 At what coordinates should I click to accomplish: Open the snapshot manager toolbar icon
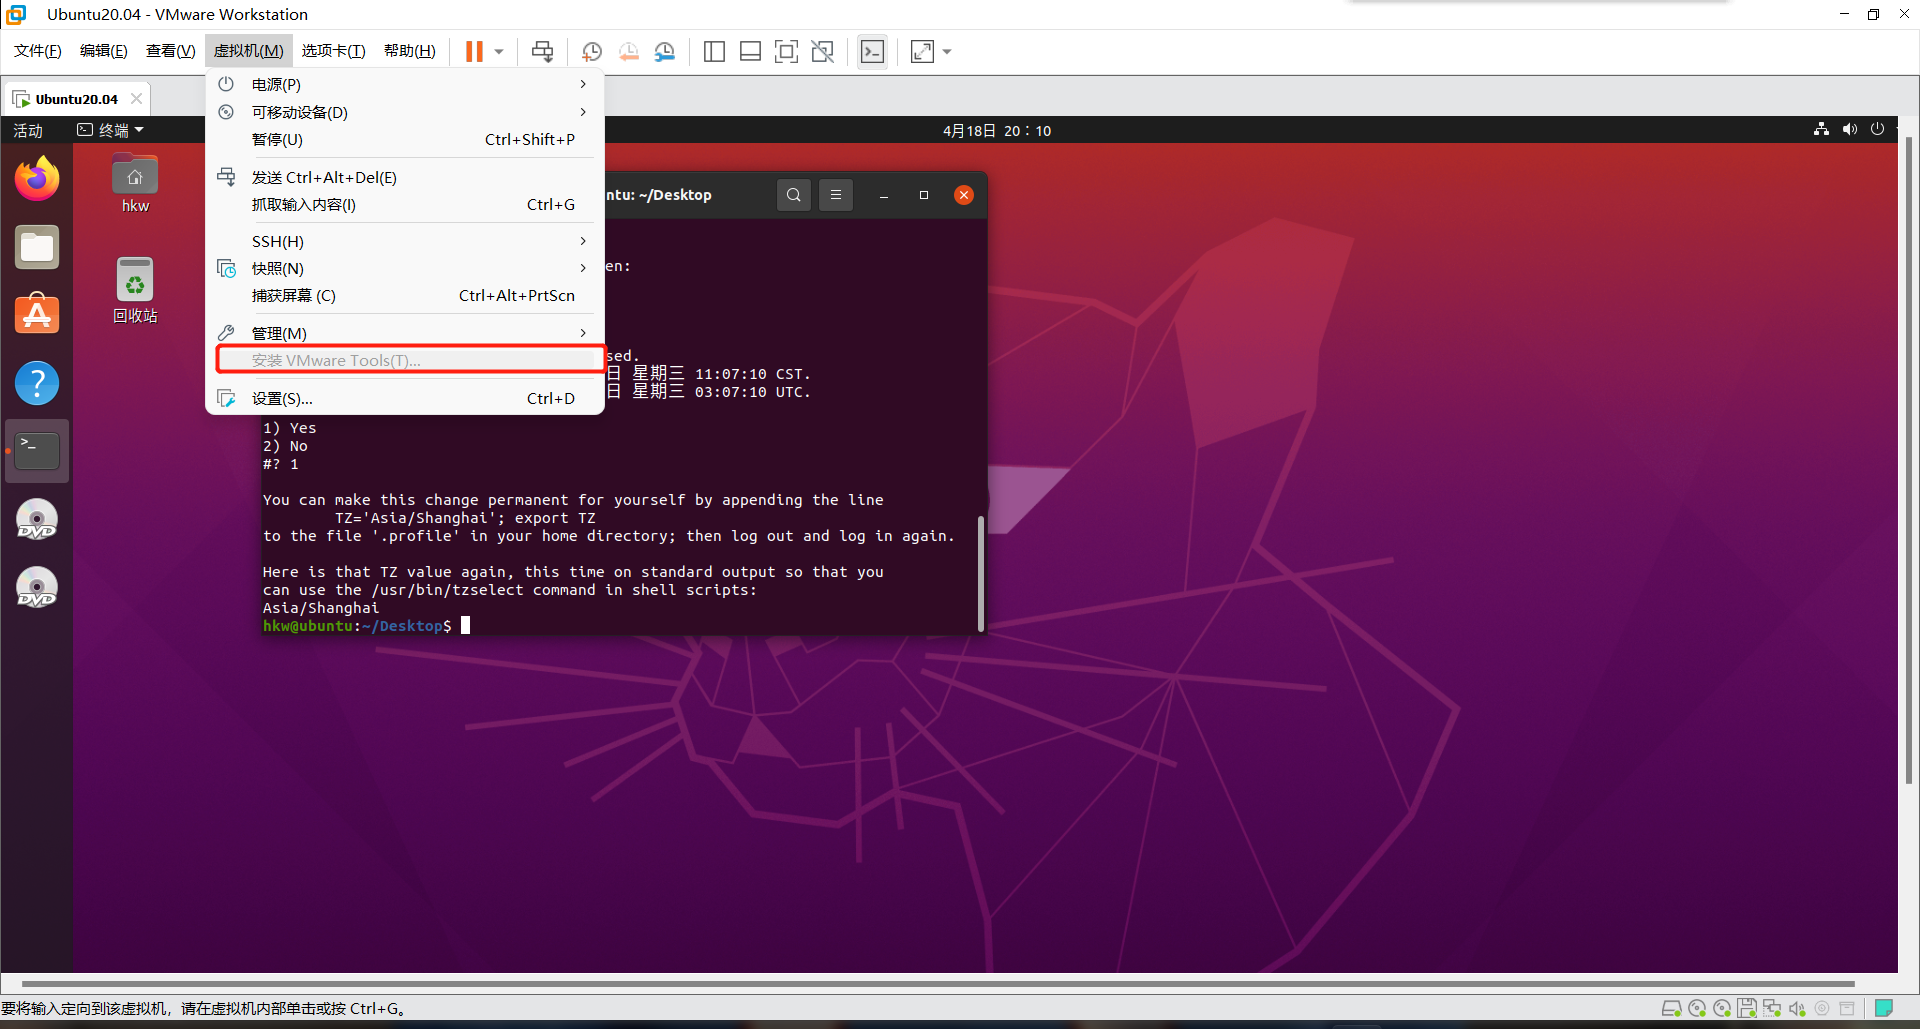coord(665,52)
